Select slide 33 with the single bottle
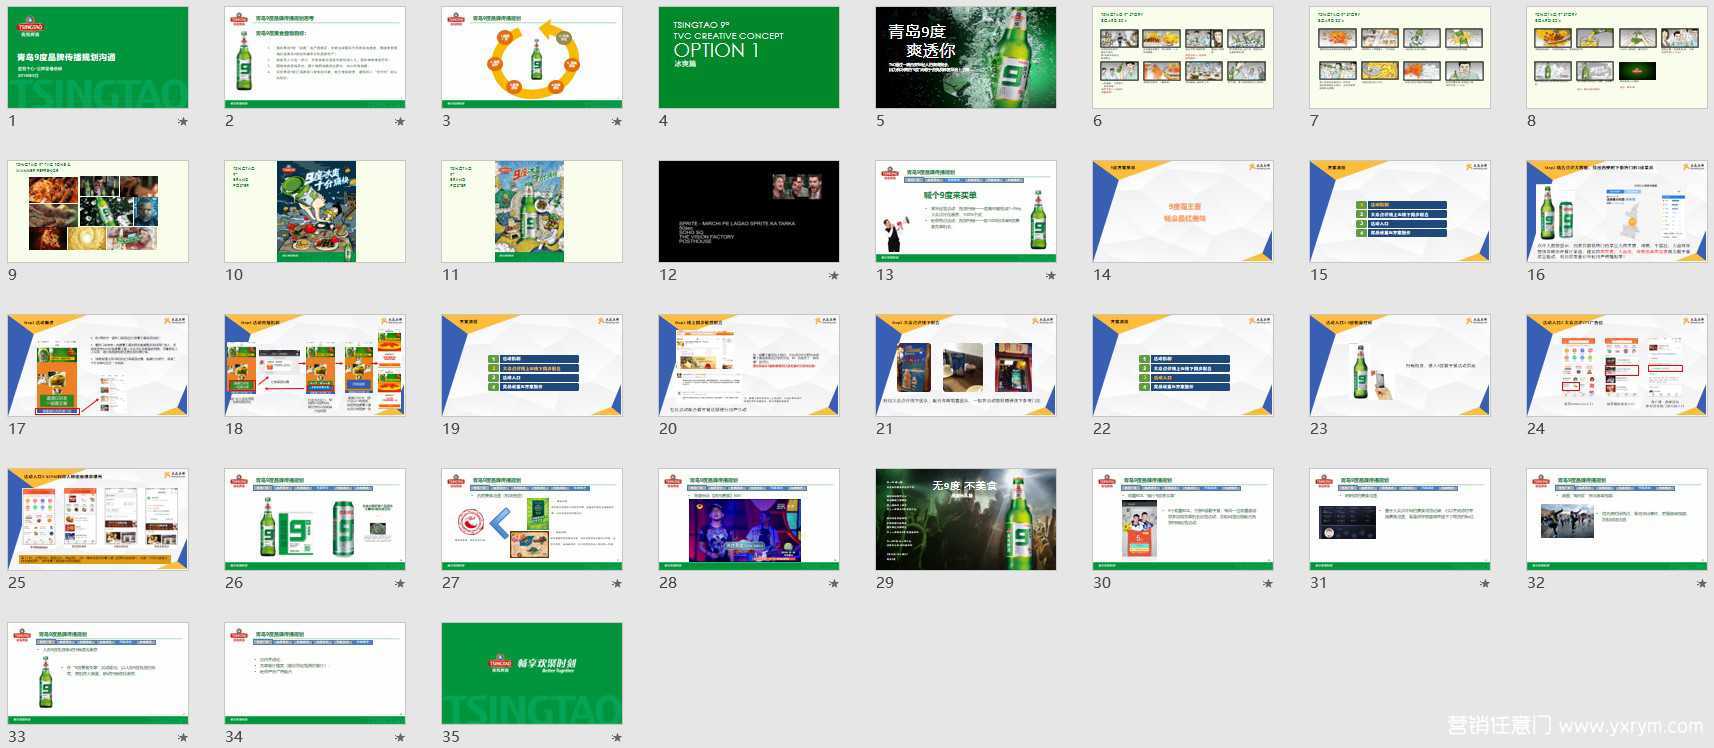 pos(98,674)
